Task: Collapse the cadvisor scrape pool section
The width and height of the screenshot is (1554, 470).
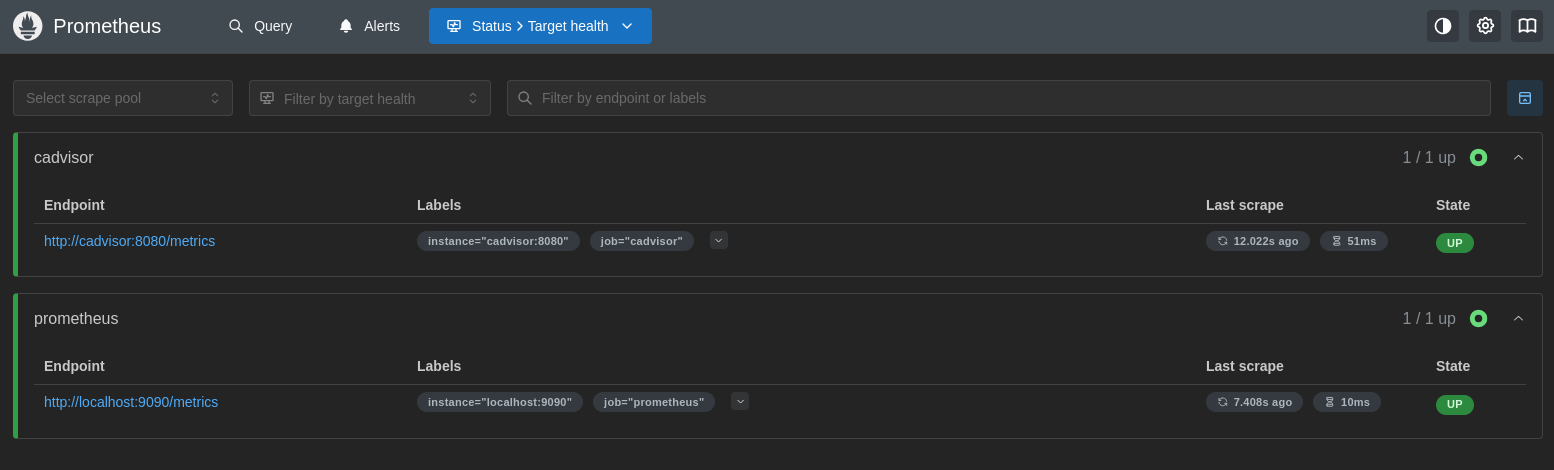Action: (x=1518, y=158)
